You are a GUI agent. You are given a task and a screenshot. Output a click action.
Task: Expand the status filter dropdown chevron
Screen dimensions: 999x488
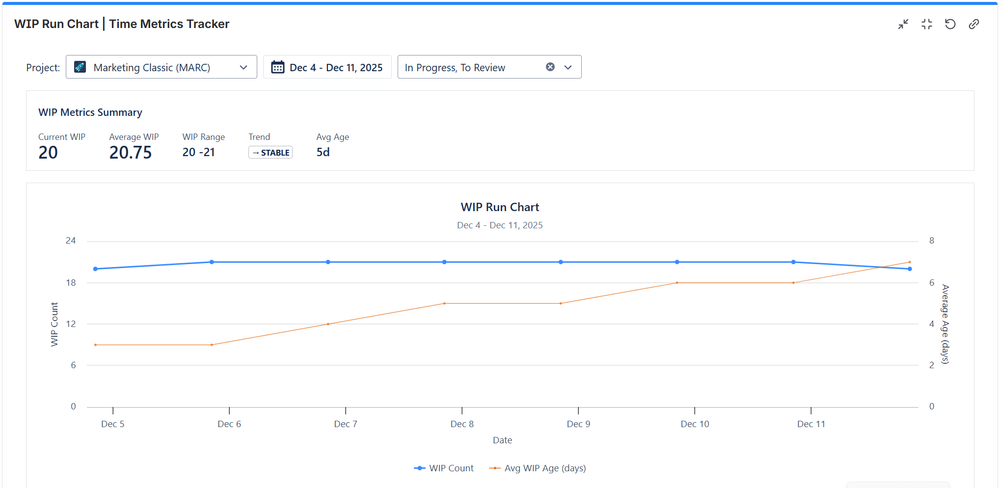(x=568, y=67)
